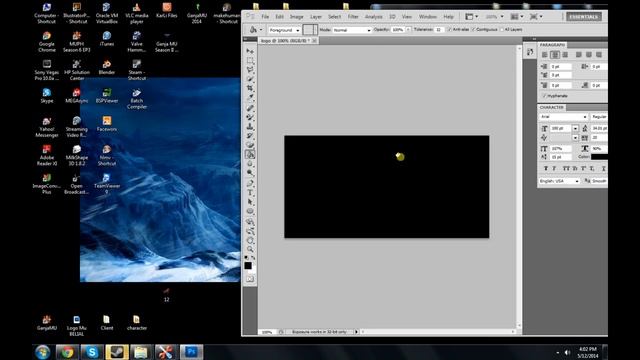
Task: Select the Hand tool
Action: click(x=250, y=240)
